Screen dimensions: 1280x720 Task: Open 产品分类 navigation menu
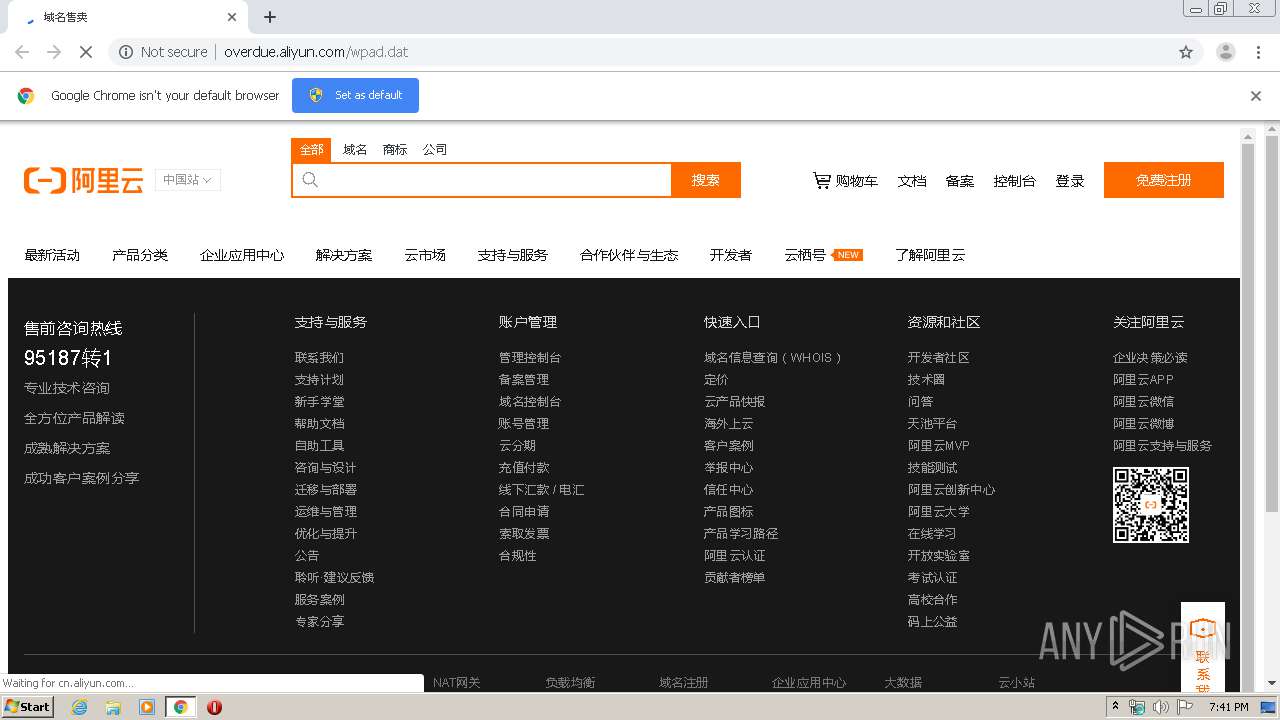[140, 255]
